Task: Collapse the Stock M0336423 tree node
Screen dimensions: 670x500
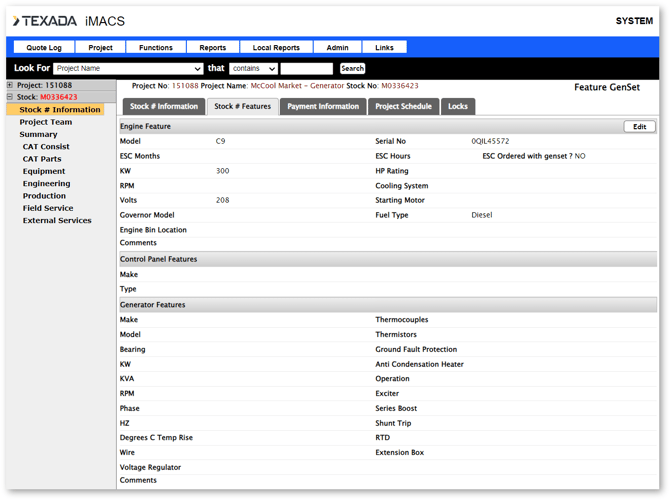Action: coord(10,97)
